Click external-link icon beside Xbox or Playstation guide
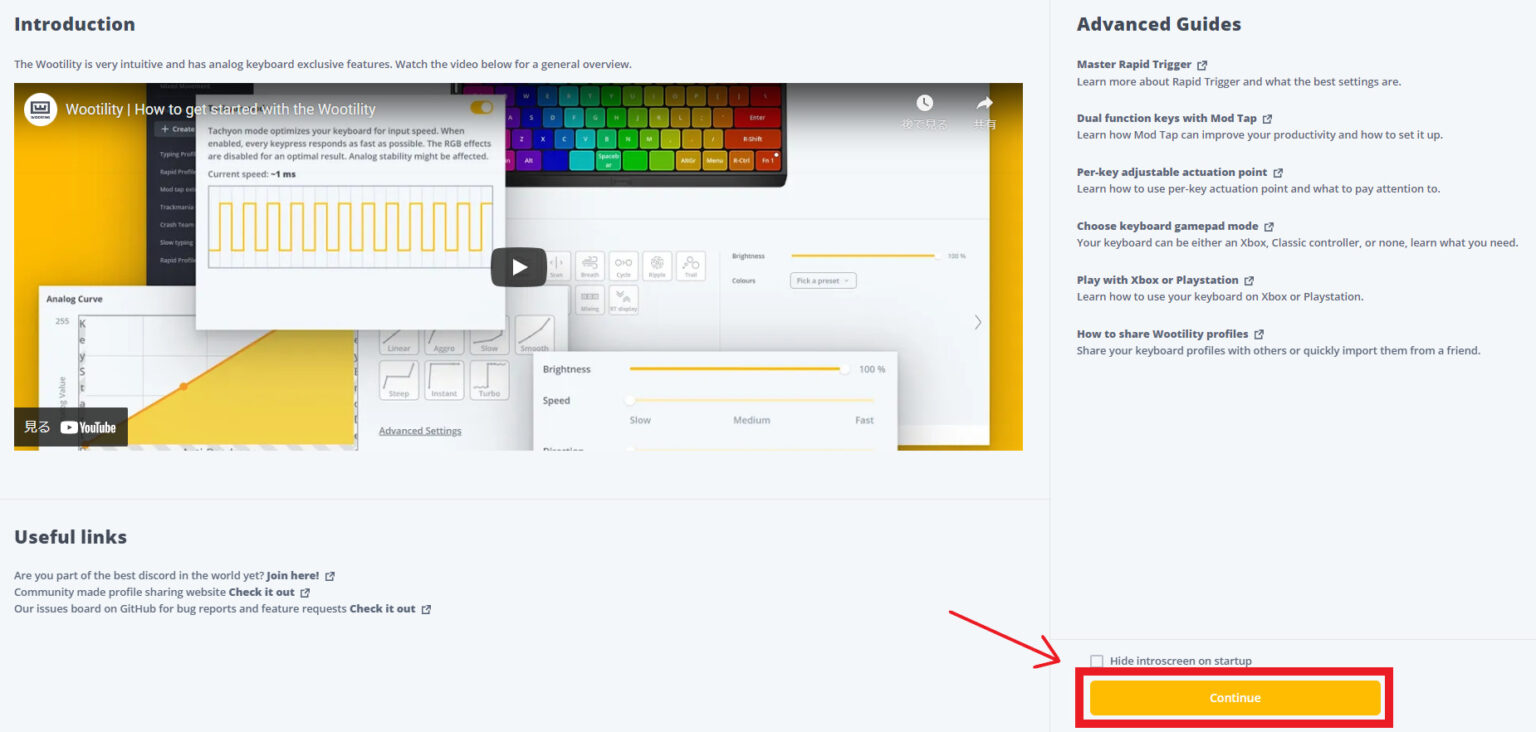1536x732 pixels. (x=1249, y=281)
